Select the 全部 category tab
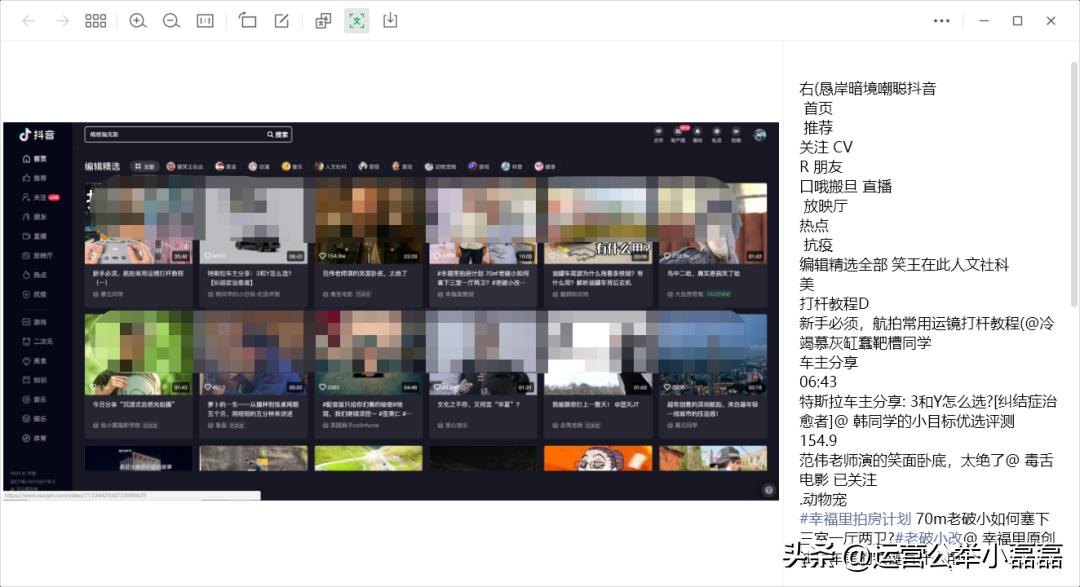 (x=143, y=166)
